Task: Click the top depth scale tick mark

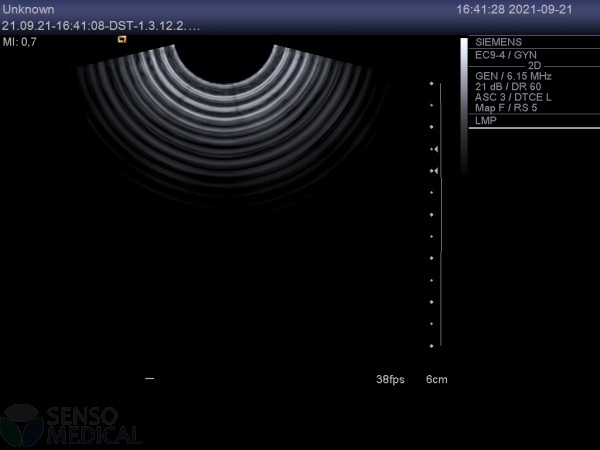Action: tap(432, 84)
